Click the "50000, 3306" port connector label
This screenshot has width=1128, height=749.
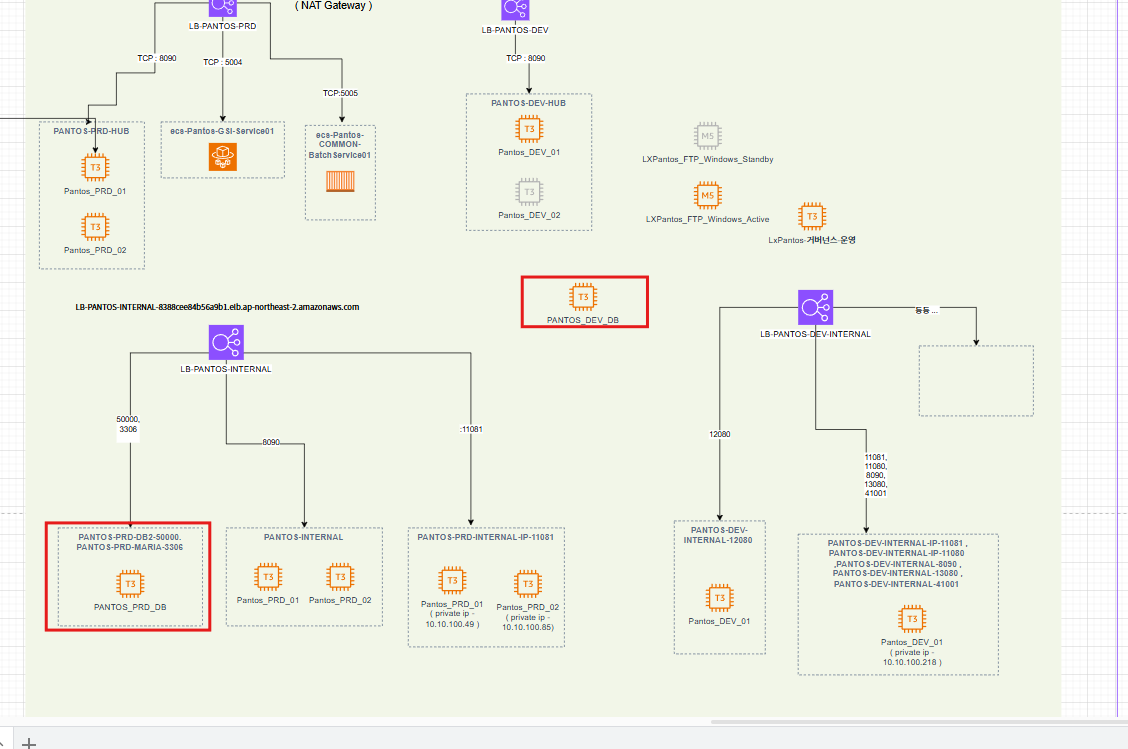[127, 426]
